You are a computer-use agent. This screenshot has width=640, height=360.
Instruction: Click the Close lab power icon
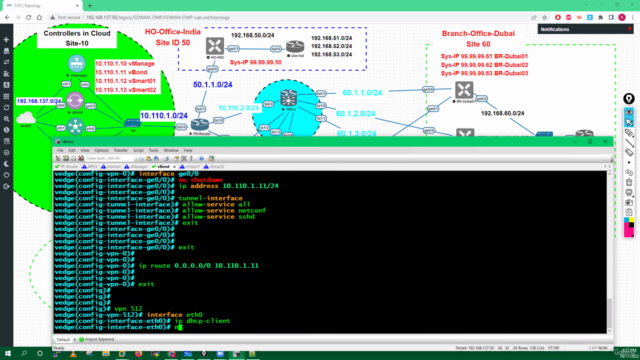point(6,175)
